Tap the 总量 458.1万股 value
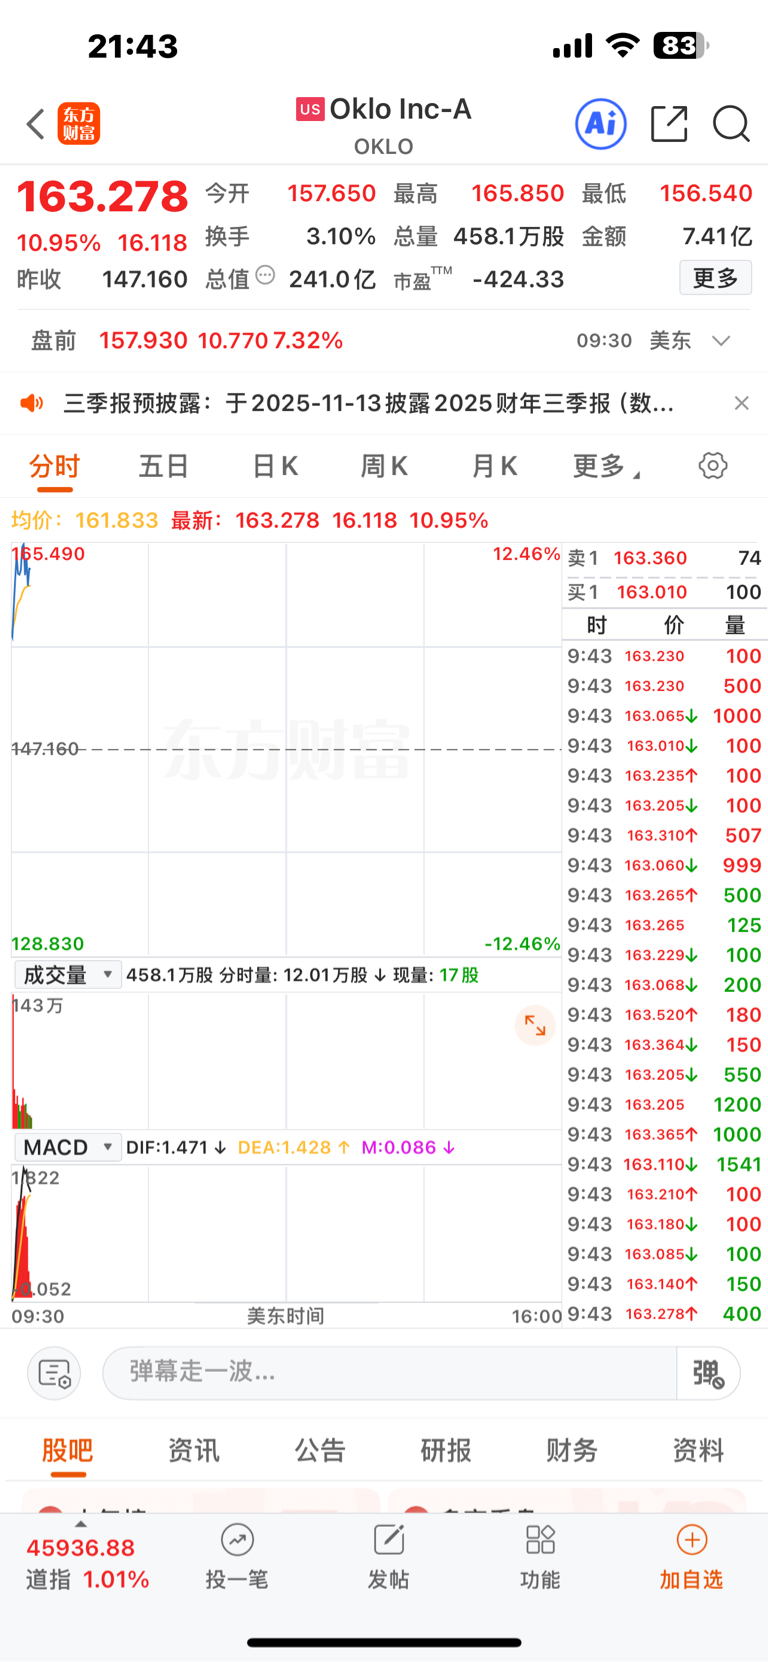768x1662 pixels. coord(509,237)
